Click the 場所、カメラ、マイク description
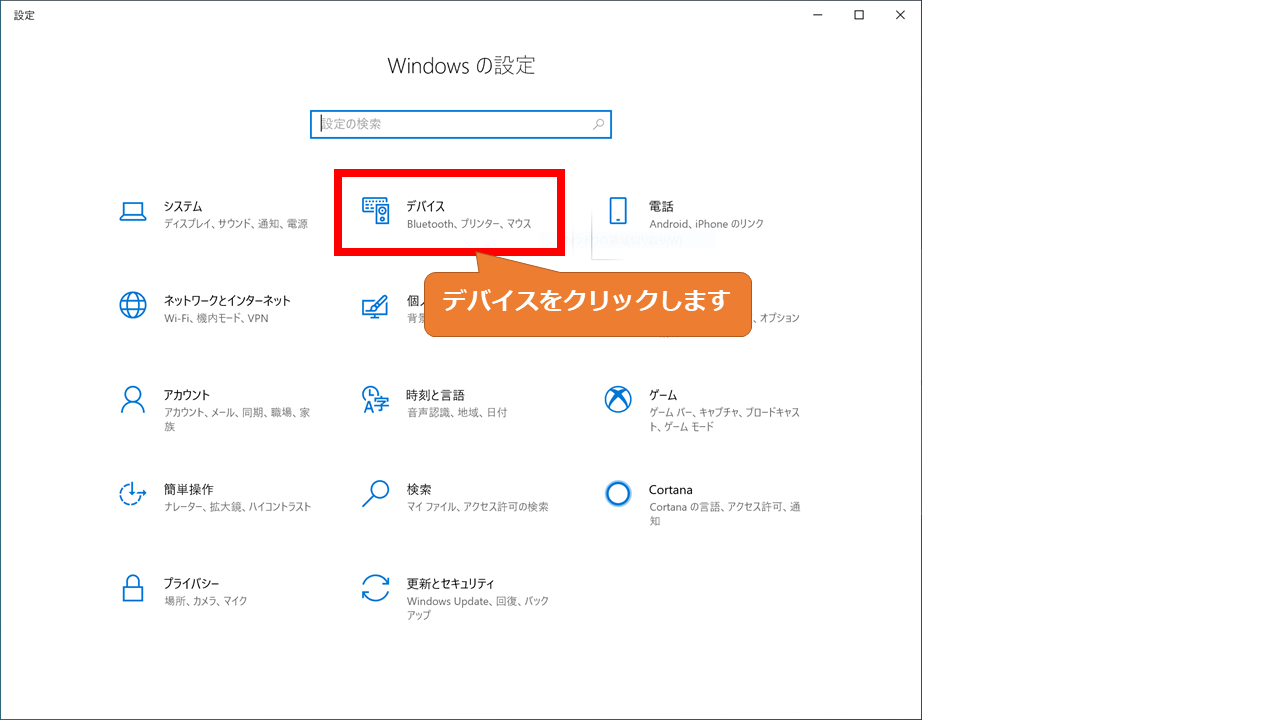Screen dimensions: 1280x720 pyautogui.click(x=206, y=601)
